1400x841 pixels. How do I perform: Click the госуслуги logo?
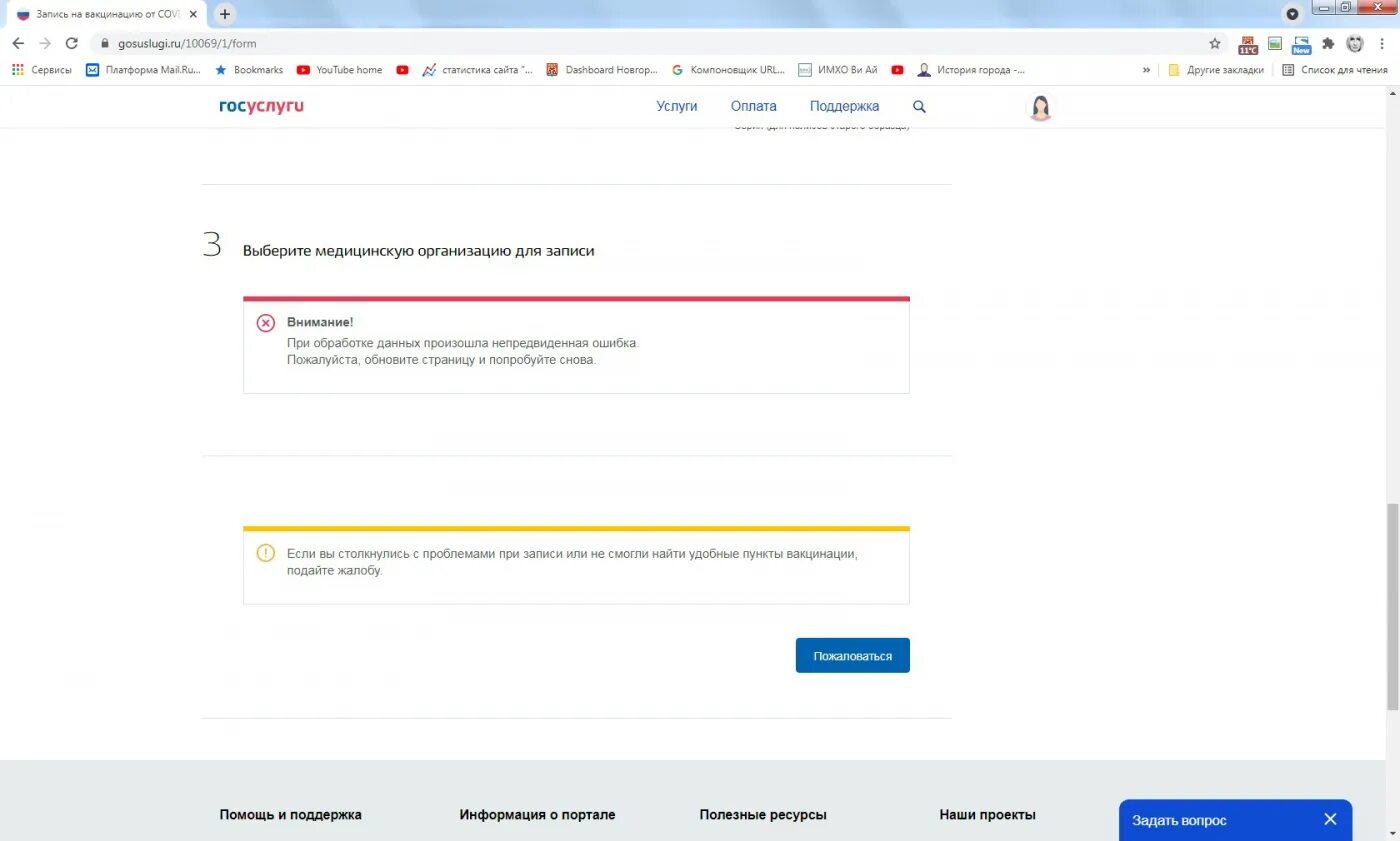[262, 106]
